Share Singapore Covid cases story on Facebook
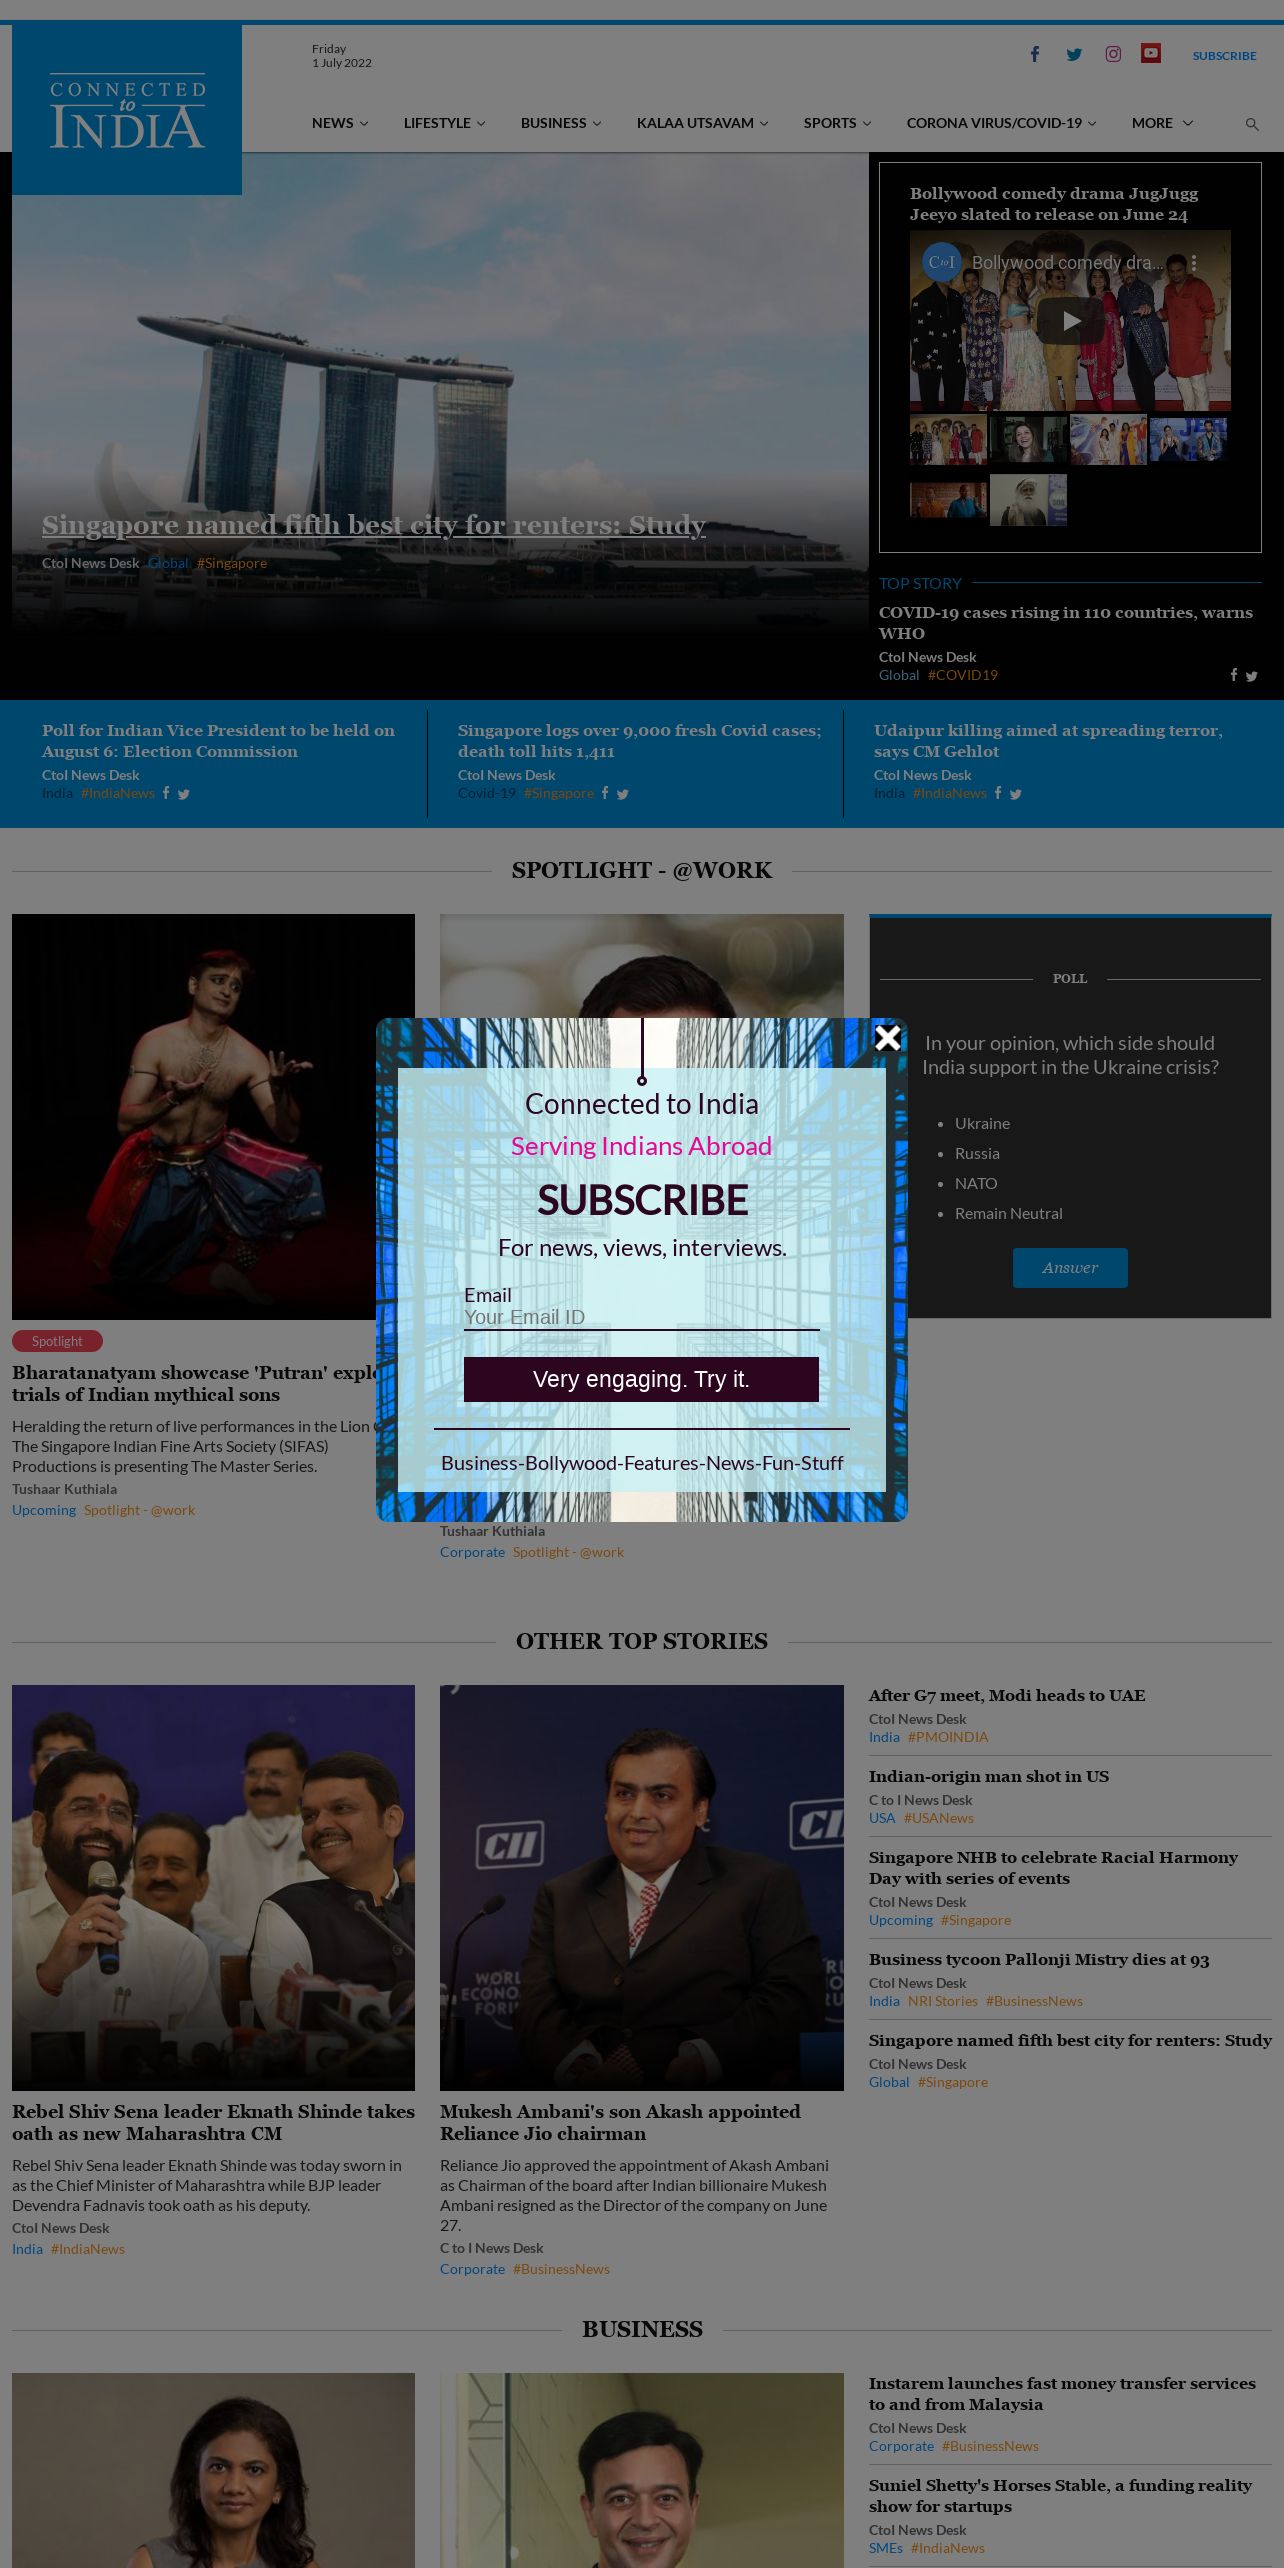The height and width of the screenshot is (2568, 1284). point(605,793)
